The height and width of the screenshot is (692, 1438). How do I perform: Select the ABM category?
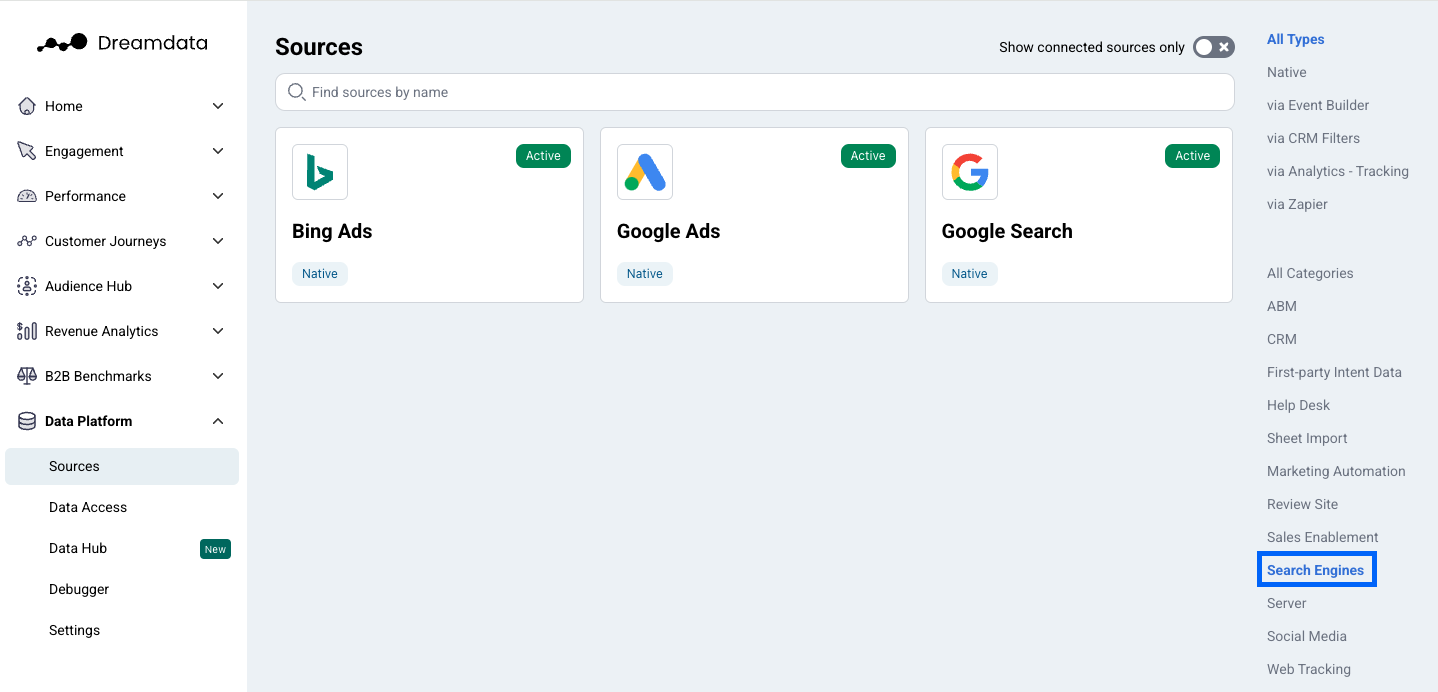coord(1282,306)
